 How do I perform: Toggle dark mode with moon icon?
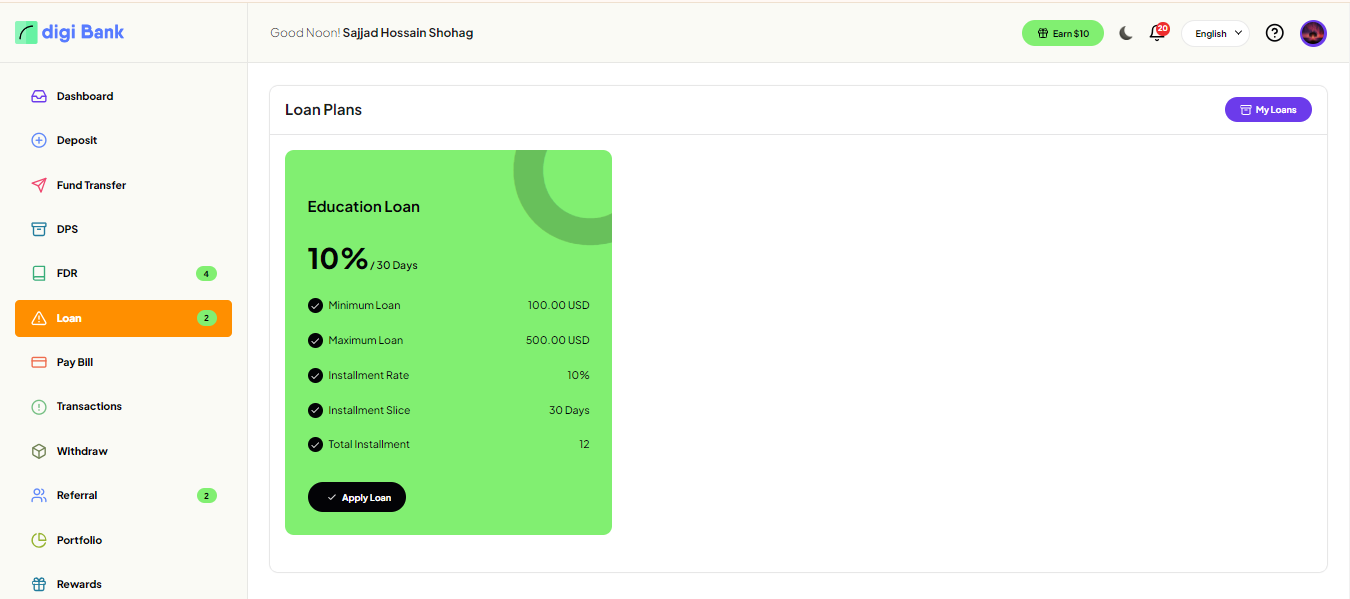1126,33
